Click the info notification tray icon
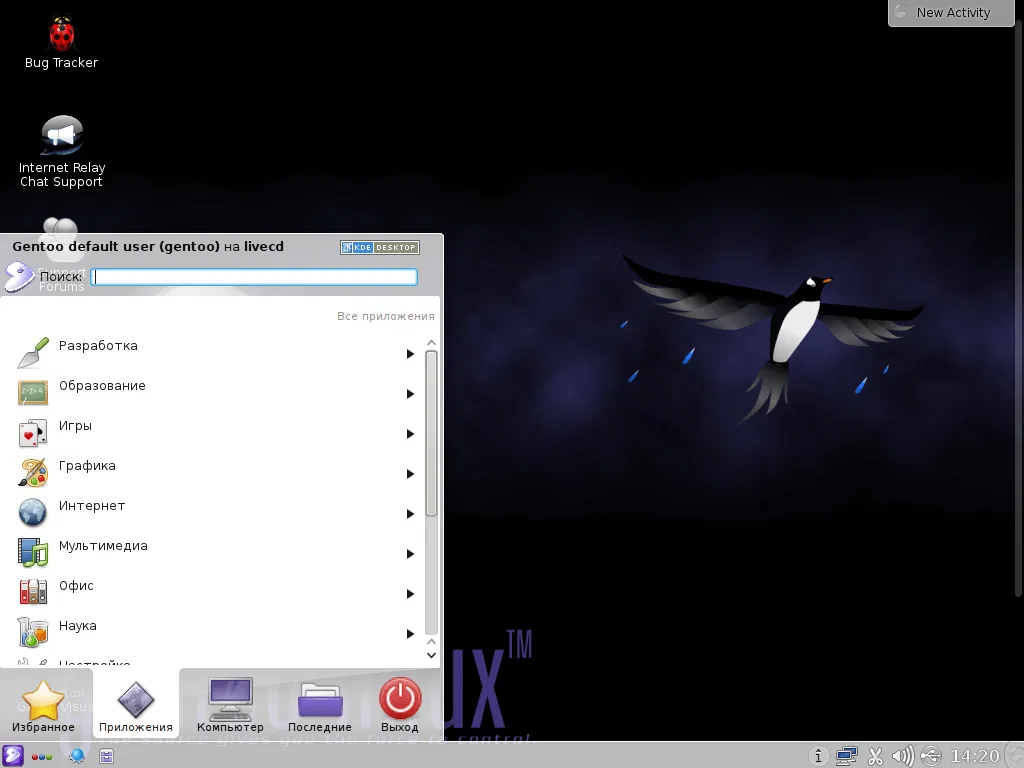Screen dimensions: 1024x768 (818, 756)
